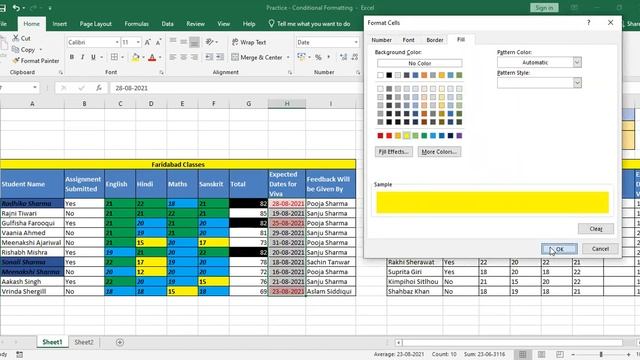Click the Format Cells help question mark
Image resolution: width=640 pixels, height=360 pixels.
(589, 22)
